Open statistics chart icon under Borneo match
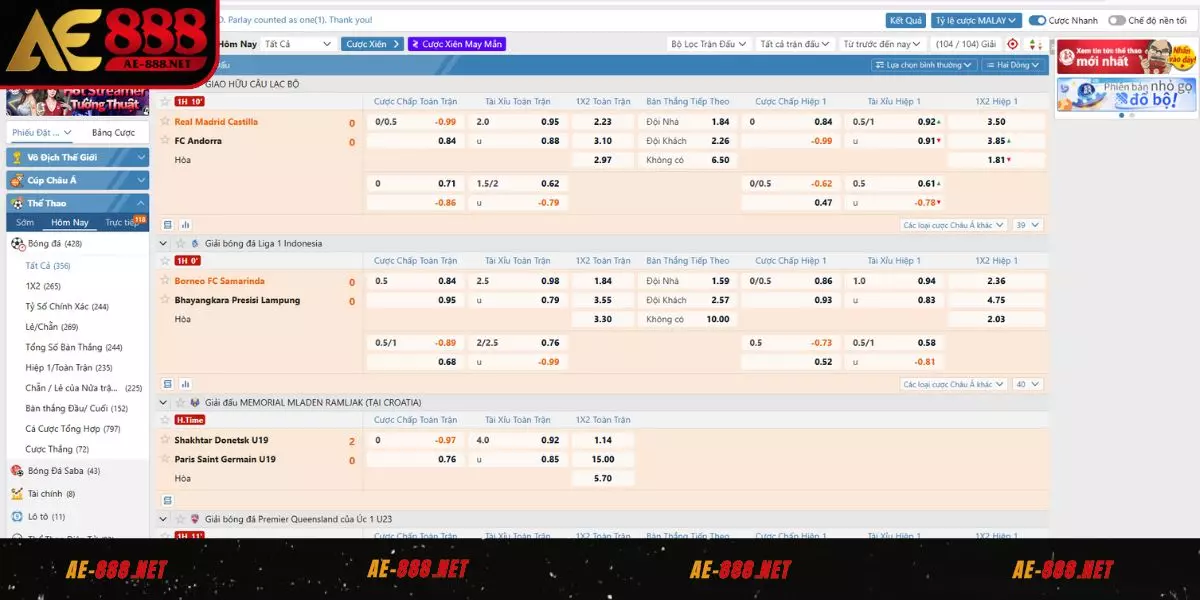This screenshot has width=1200, height=600. tap(185, 384)
